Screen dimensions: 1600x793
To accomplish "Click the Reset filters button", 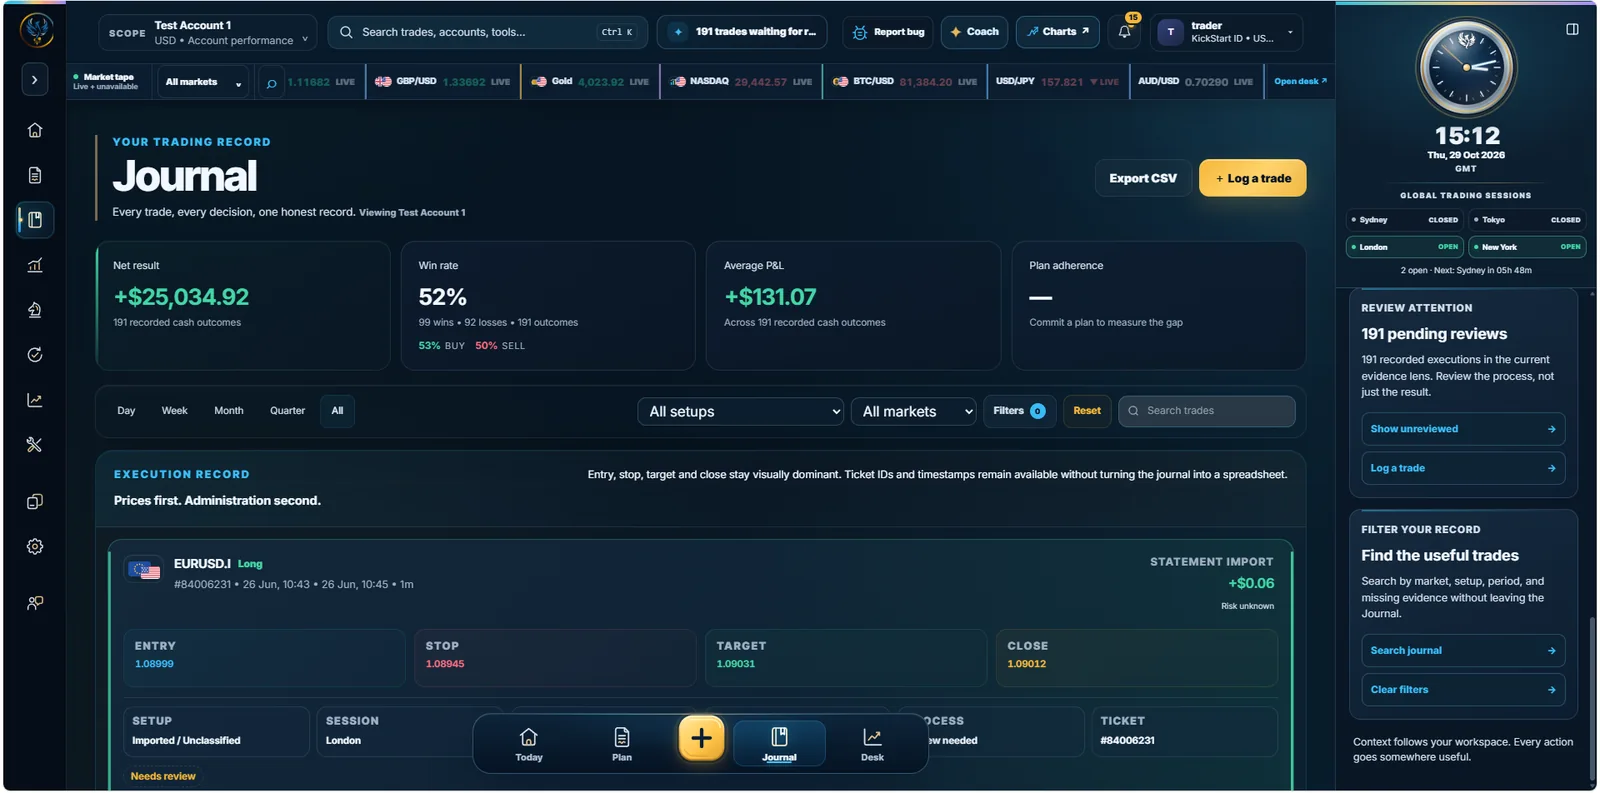I will pyautogui.click(x=1087, y=411).
